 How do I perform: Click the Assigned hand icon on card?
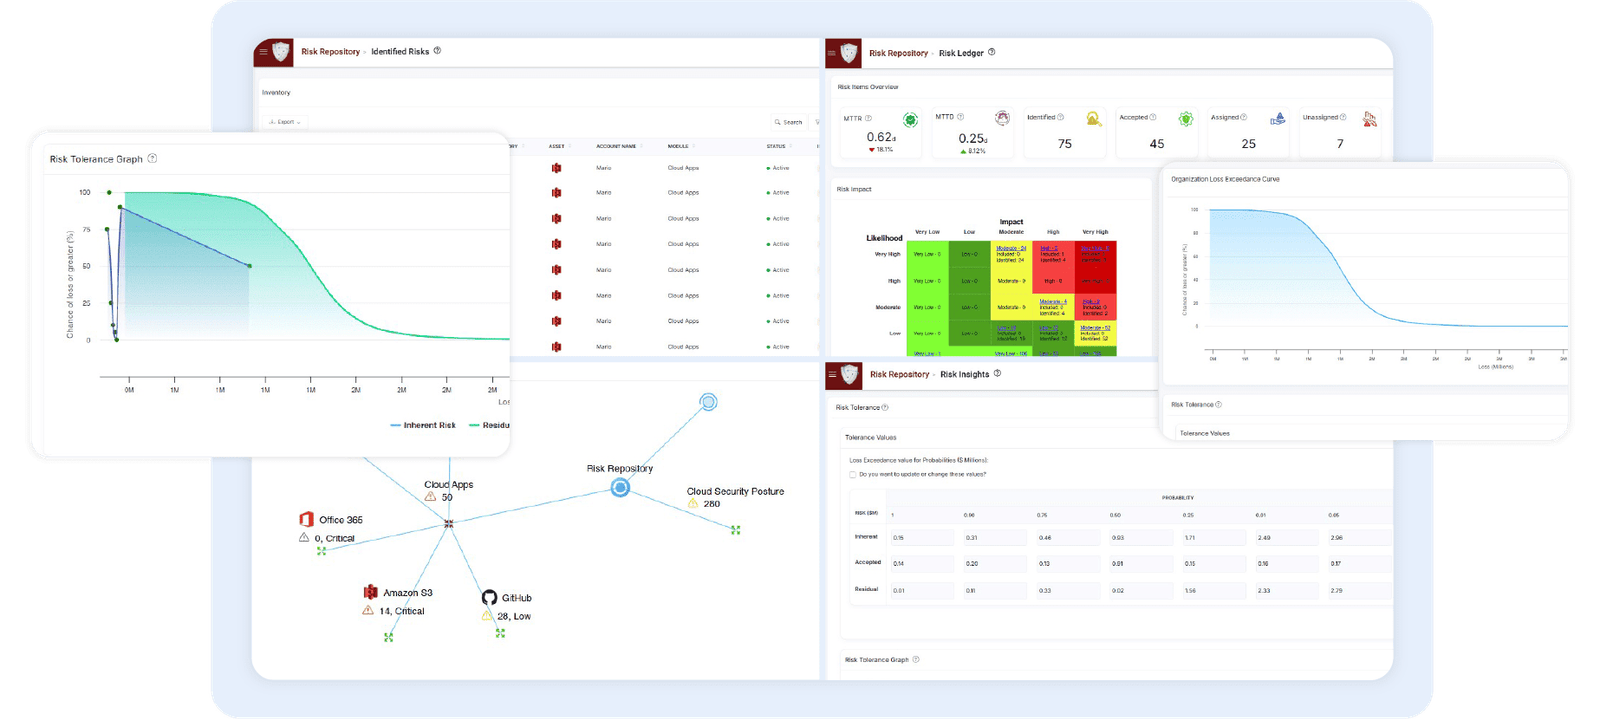click(x=1277, y=119)
